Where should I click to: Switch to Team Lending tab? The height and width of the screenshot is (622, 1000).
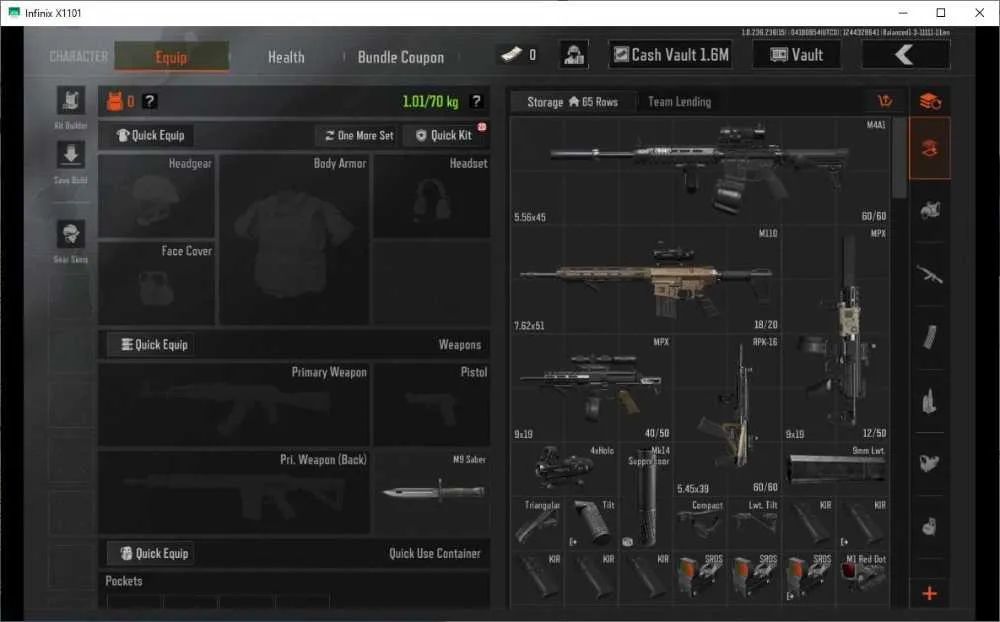679,101
